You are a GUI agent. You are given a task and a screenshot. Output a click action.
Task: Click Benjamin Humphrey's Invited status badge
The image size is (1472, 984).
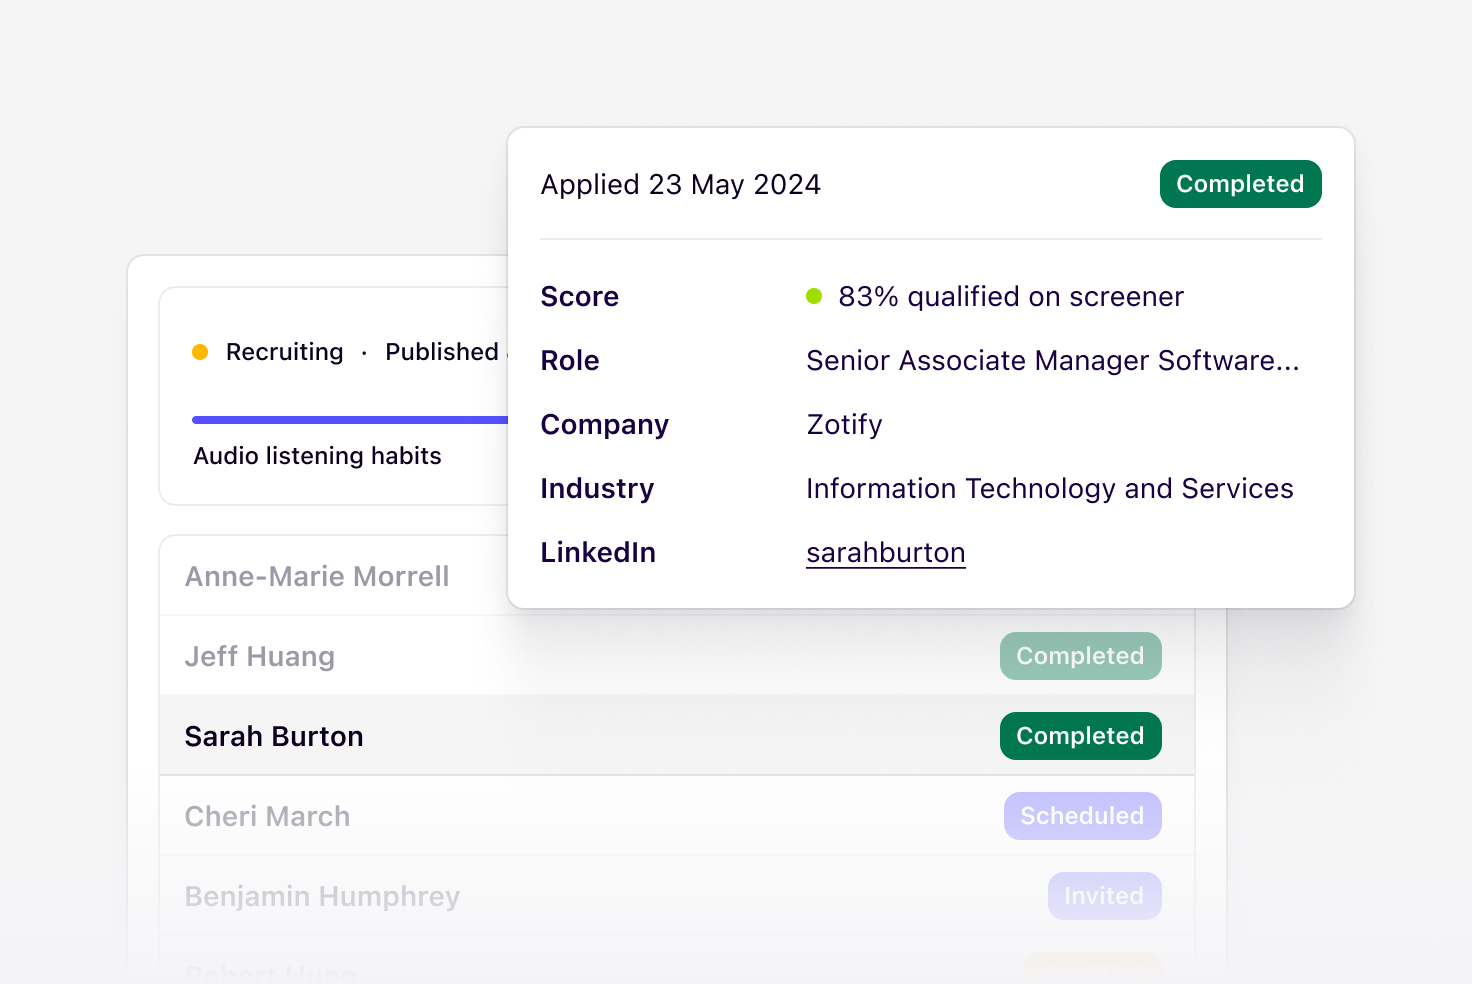tap(1104, 896)
